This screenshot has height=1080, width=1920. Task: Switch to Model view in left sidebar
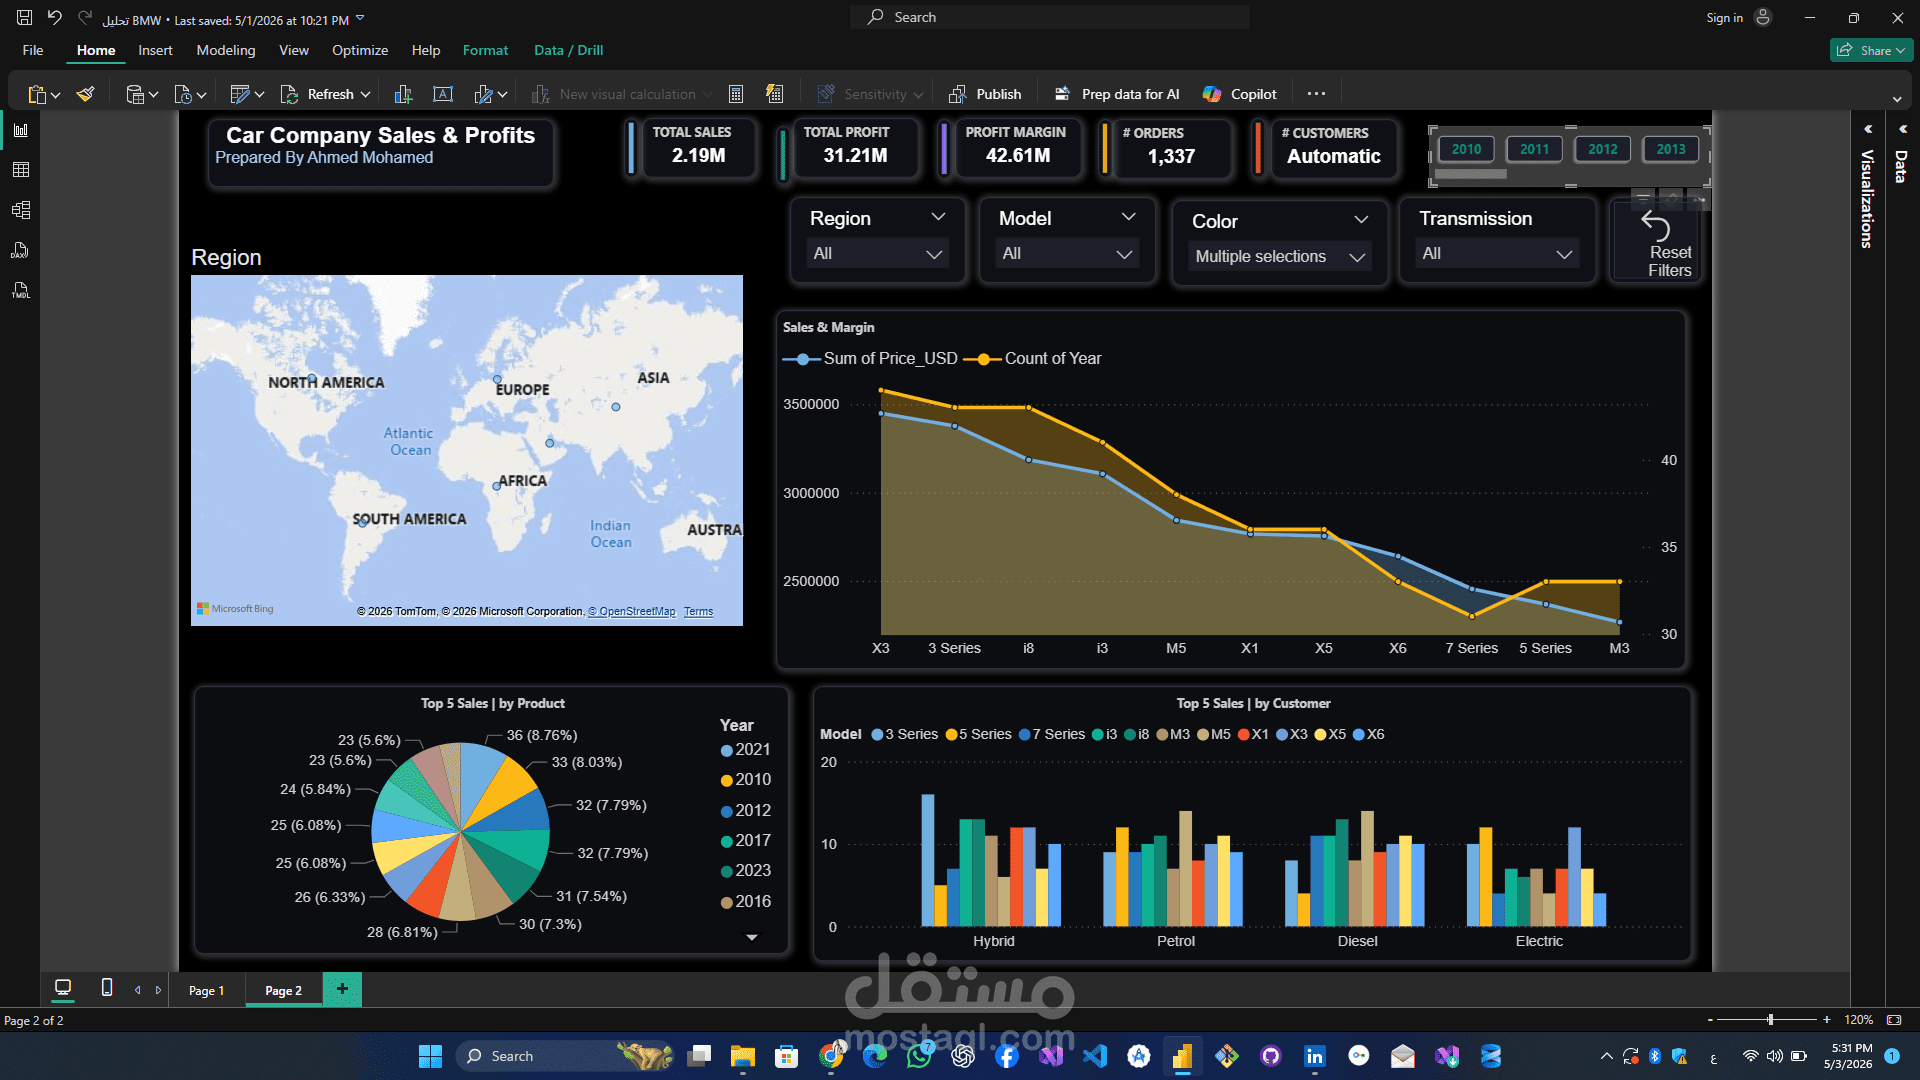pos(21,210)
